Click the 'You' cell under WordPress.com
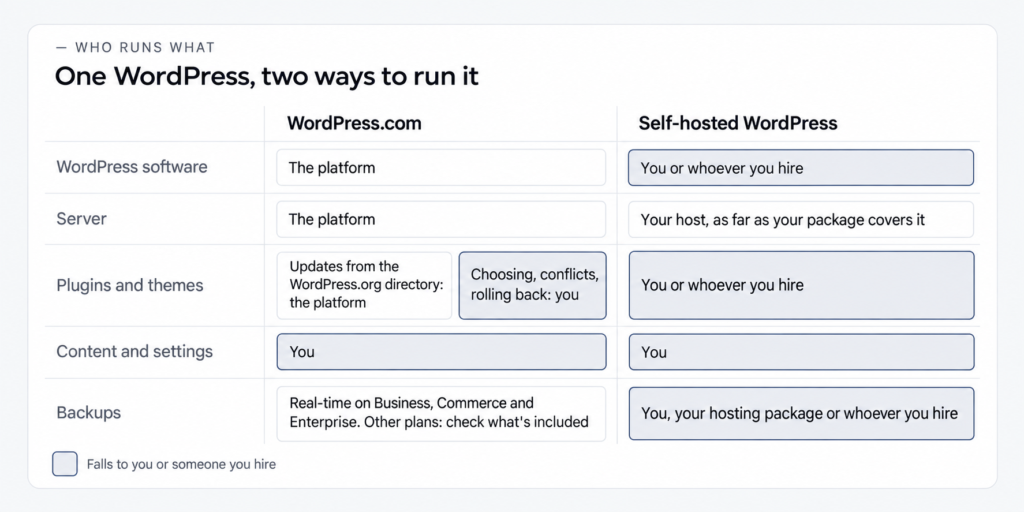The width and height of the screenshot is (1024, 512). (441, 352)
